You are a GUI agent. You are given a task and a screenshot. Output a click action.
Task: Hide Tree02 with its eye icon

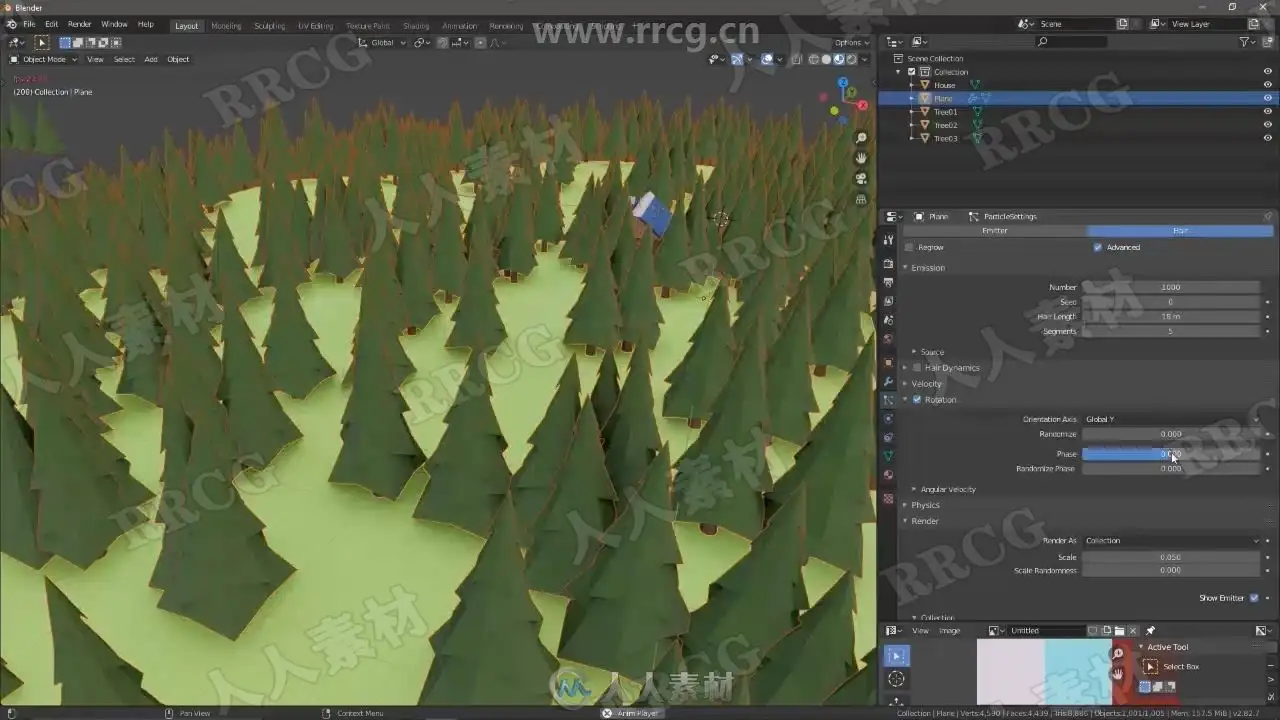(1268, 125)
